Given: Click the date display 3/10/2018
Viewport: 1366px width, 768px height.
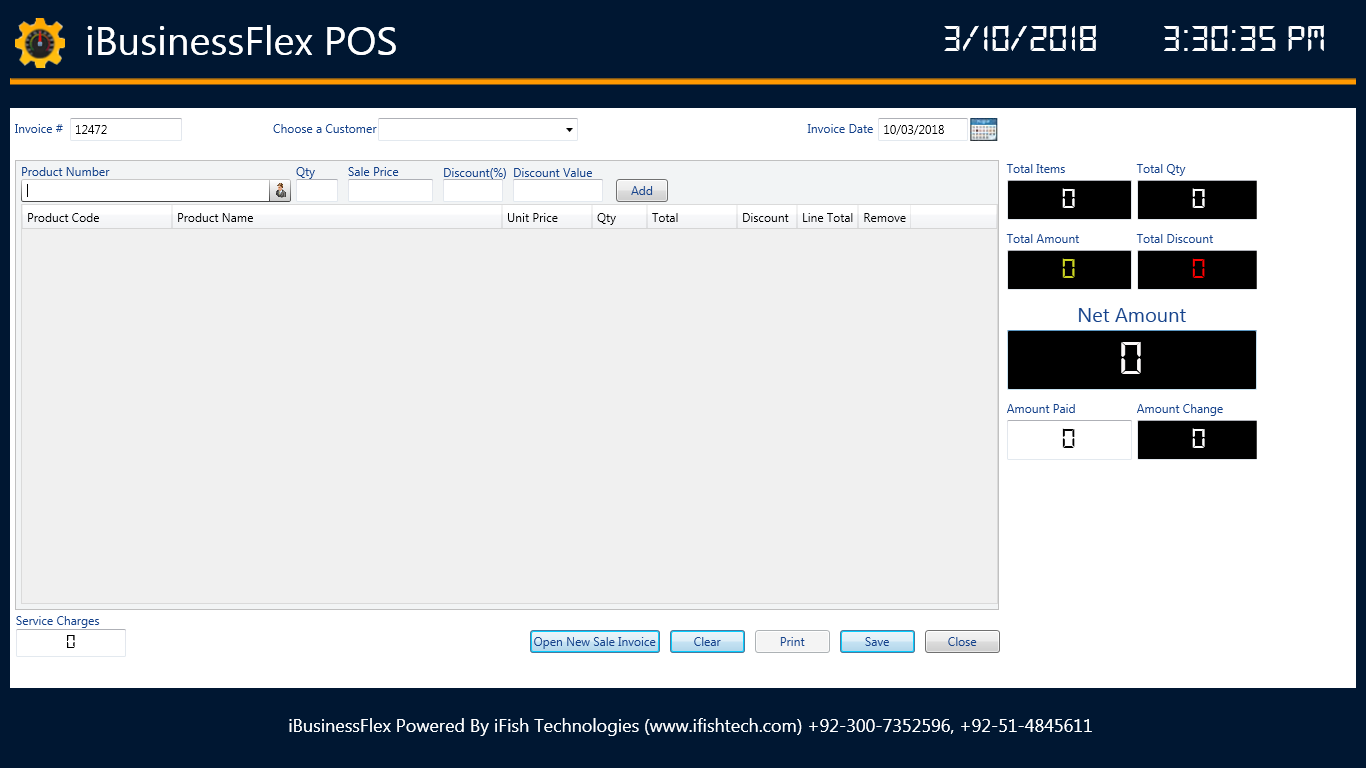Looking at the screenshot, I should click(x=1020, y=40).
